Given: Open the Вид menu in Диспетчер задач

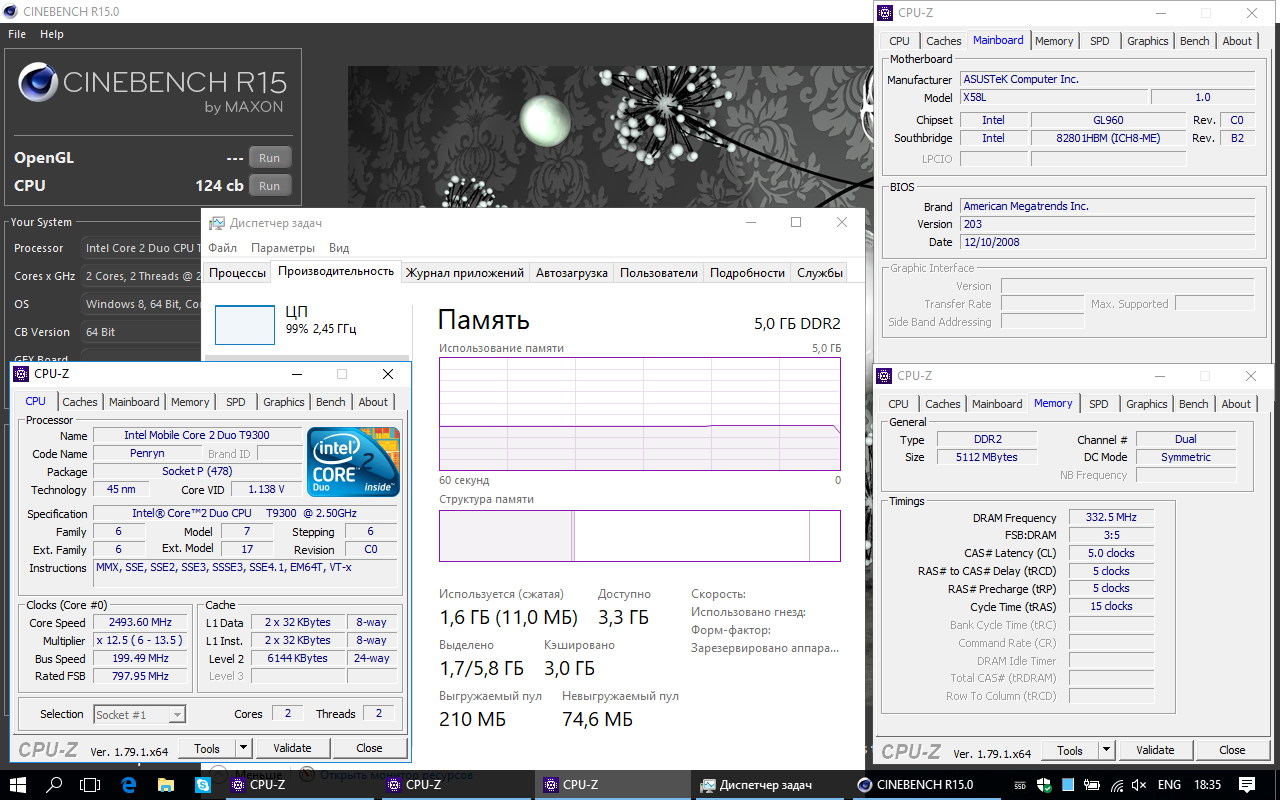Looking at the screenshot, I should (339, 248).
